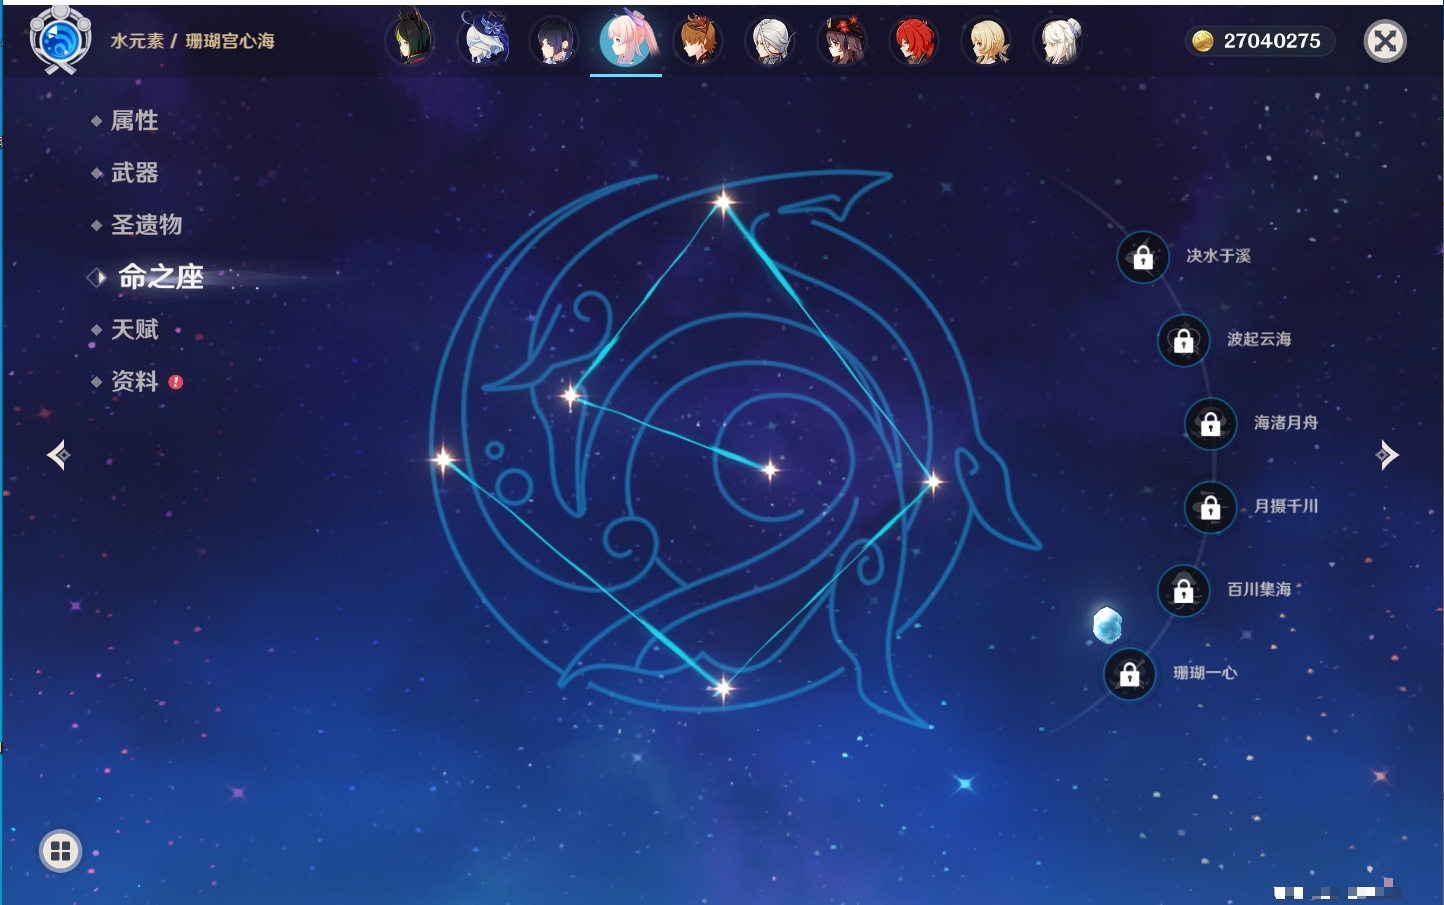Open the 武器 weapon tab
This screenshot has width=1444, height=905.
click(134, 173)
